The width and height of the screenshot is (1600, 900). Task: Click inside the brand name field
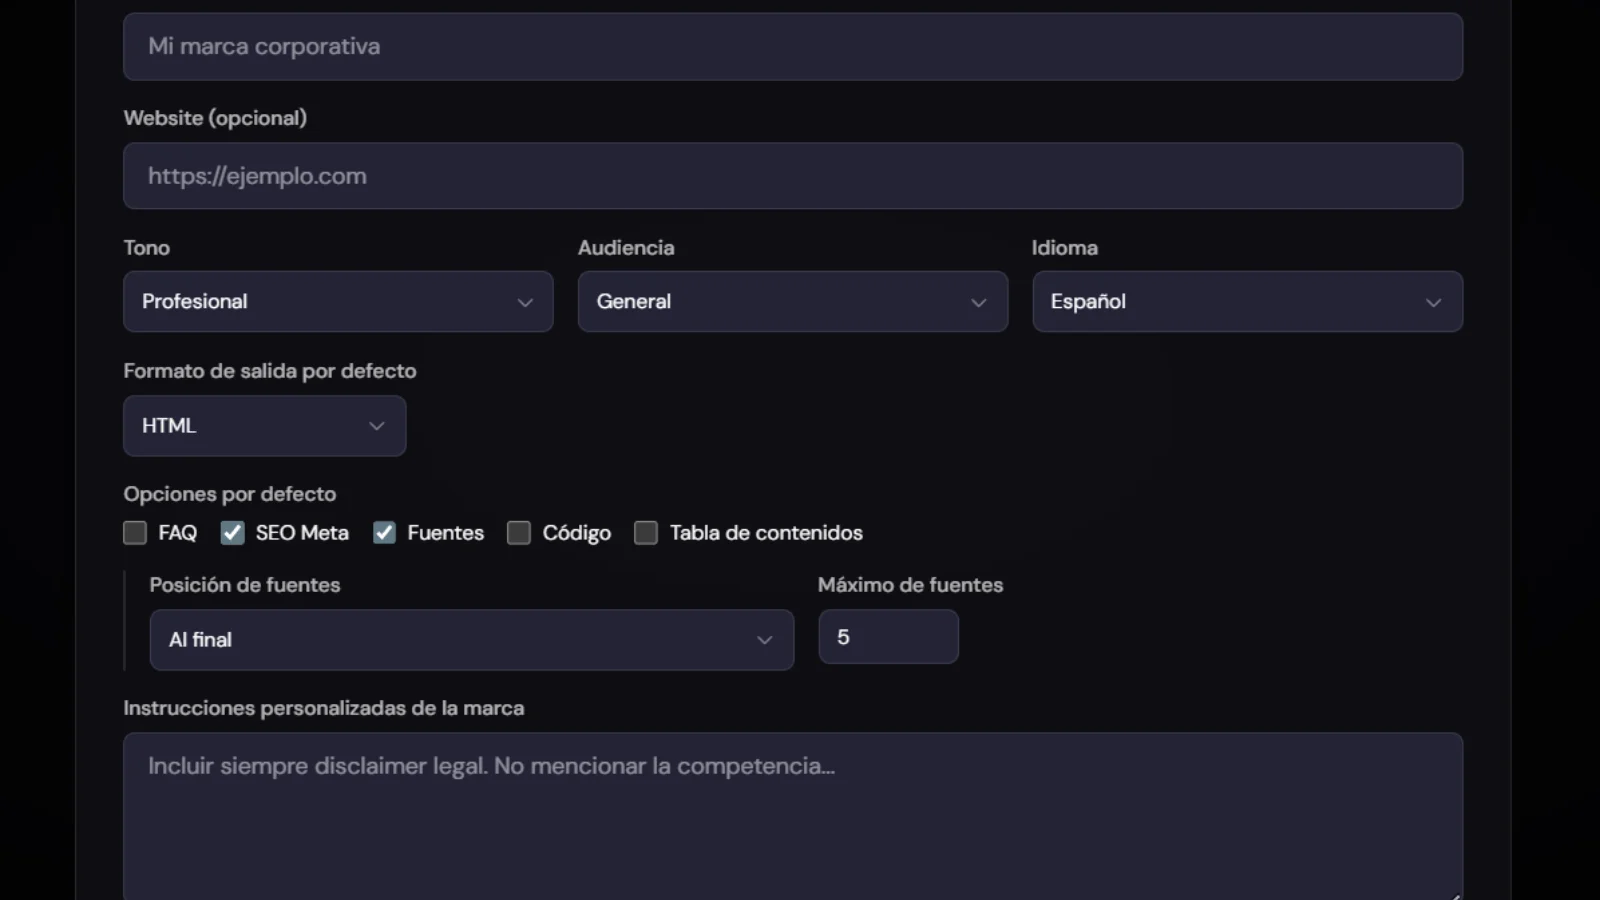(x=792, y=46)
